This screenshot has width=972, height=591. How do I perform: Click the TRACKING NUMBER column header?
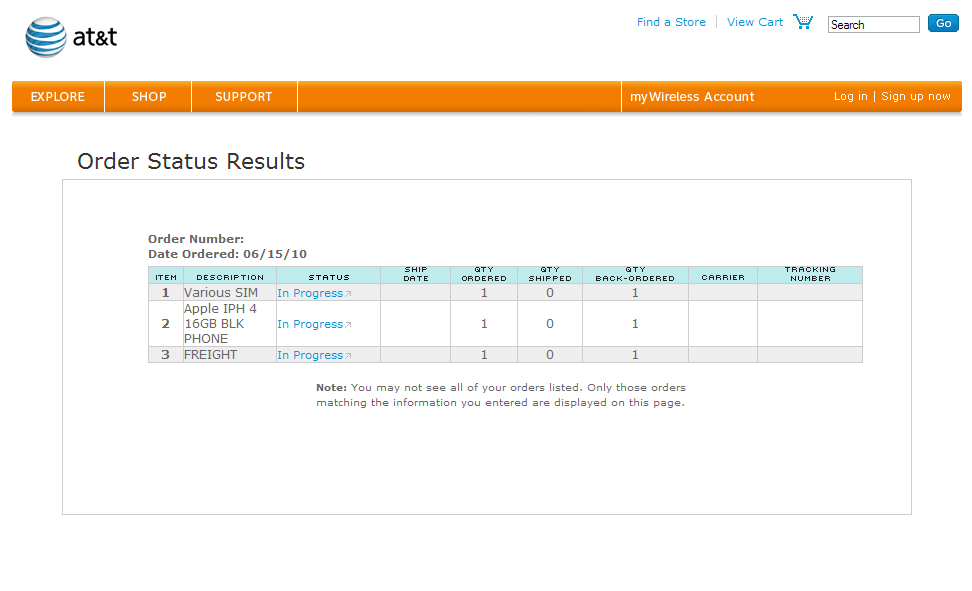click(x=810, y=275)
